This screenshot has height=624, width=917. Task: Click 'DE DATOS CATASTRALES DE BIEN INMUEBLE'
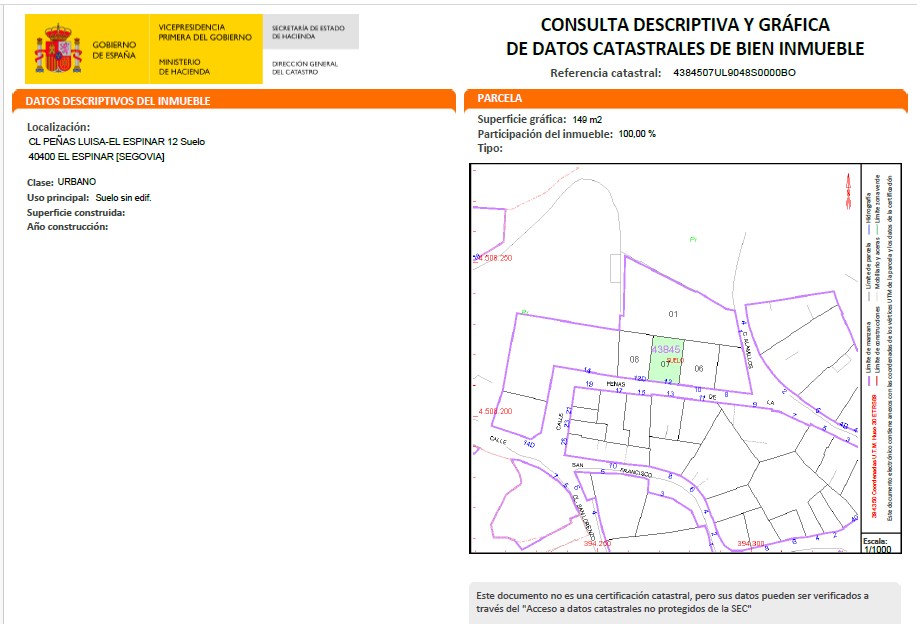(685, 49)
